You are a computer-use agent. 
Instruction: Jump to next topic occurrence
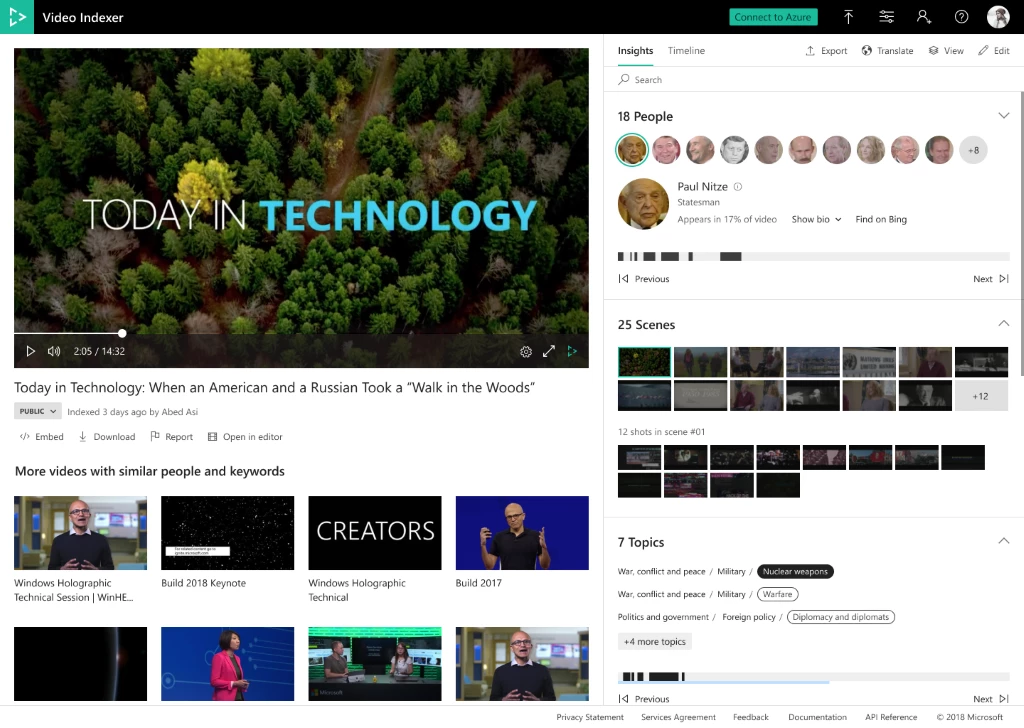pos(991,699)
